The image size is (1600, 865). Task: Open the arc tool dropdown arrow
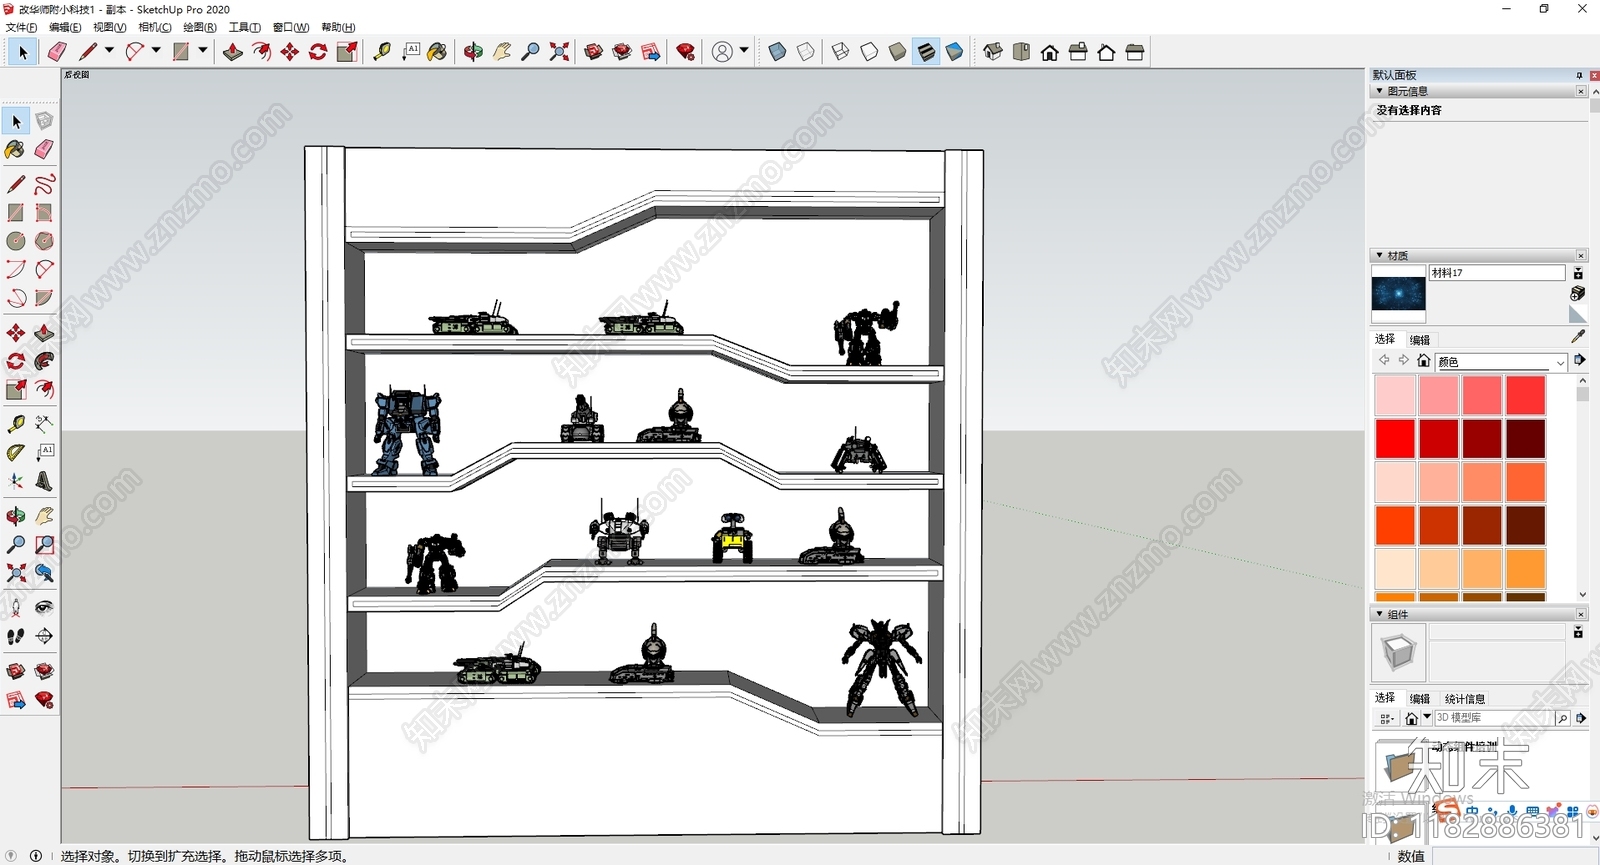(x=156, y=50)
